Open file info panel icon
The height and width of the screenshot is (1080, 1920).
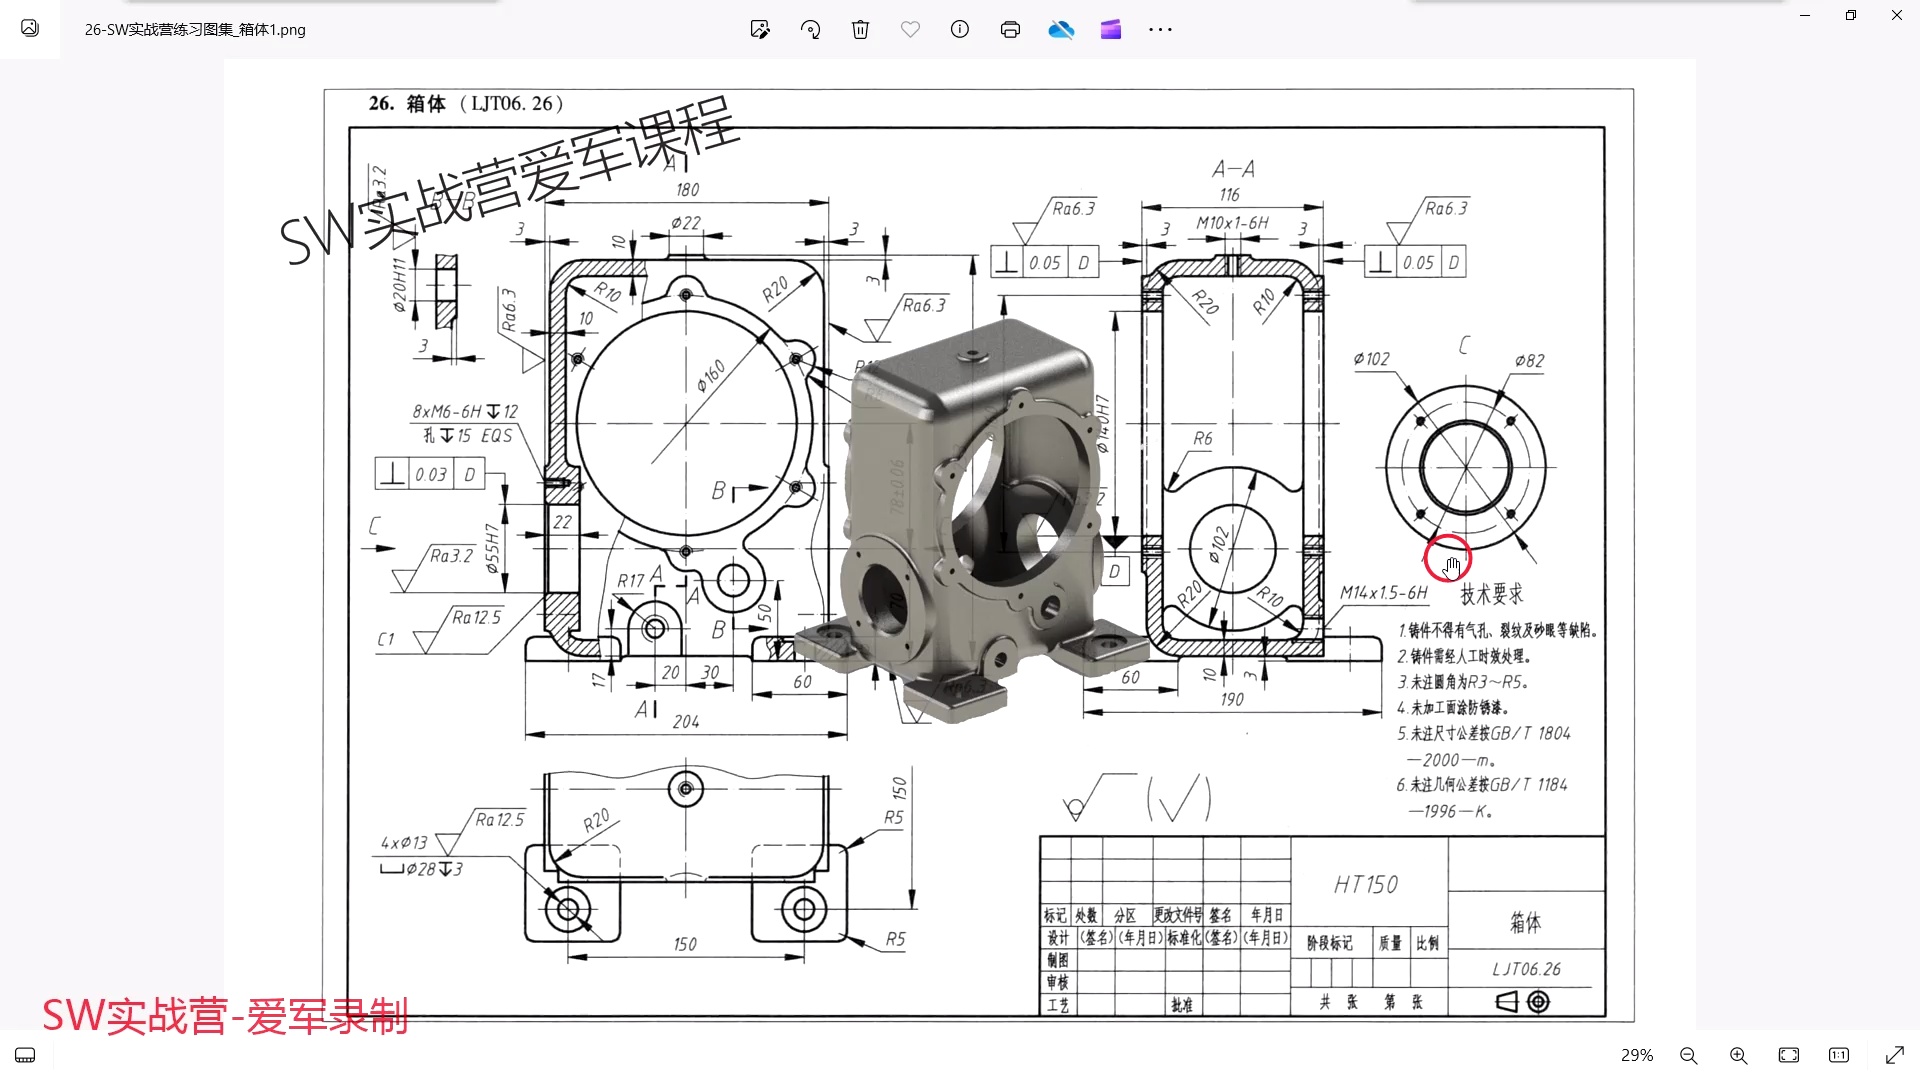960,30
